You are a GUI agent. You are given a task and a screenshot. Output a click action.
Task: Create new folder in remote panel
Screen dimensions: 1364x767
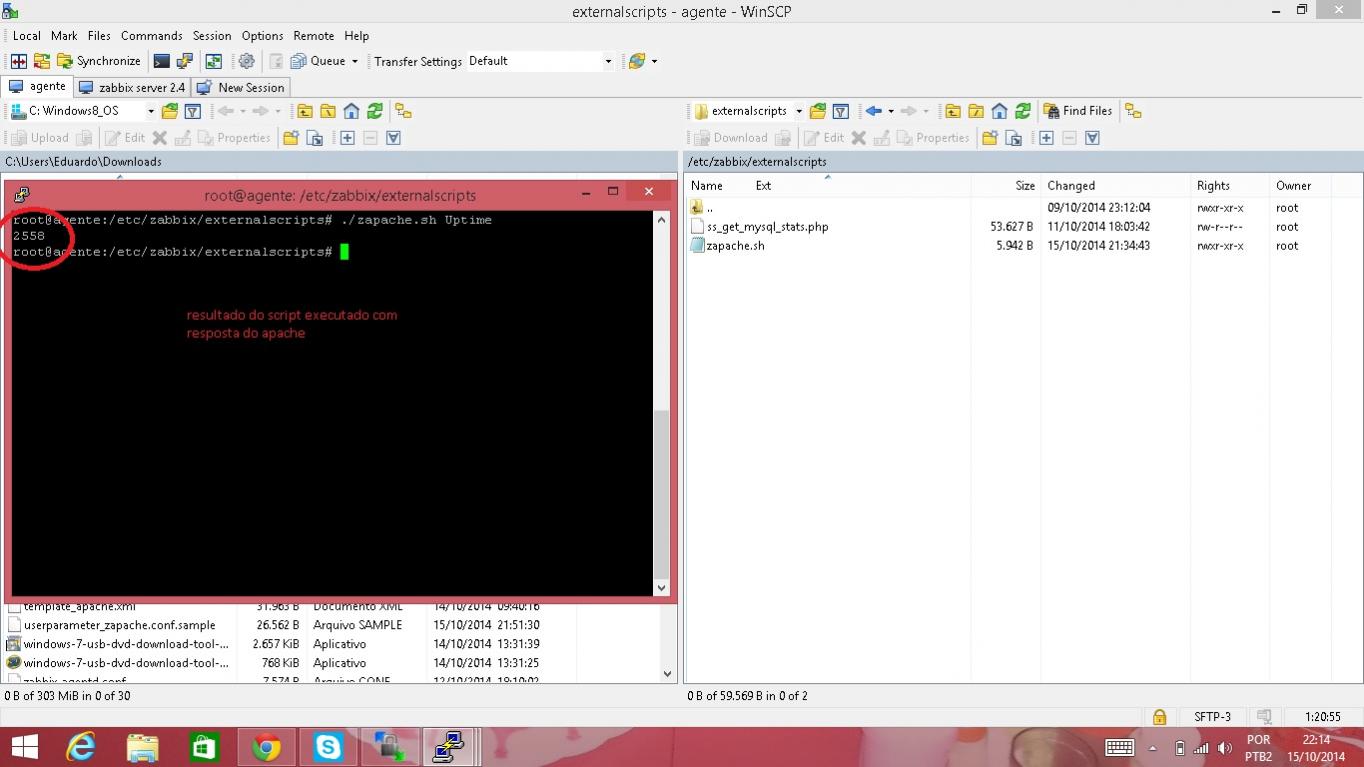pyautogui.click(x=990, y=138)
